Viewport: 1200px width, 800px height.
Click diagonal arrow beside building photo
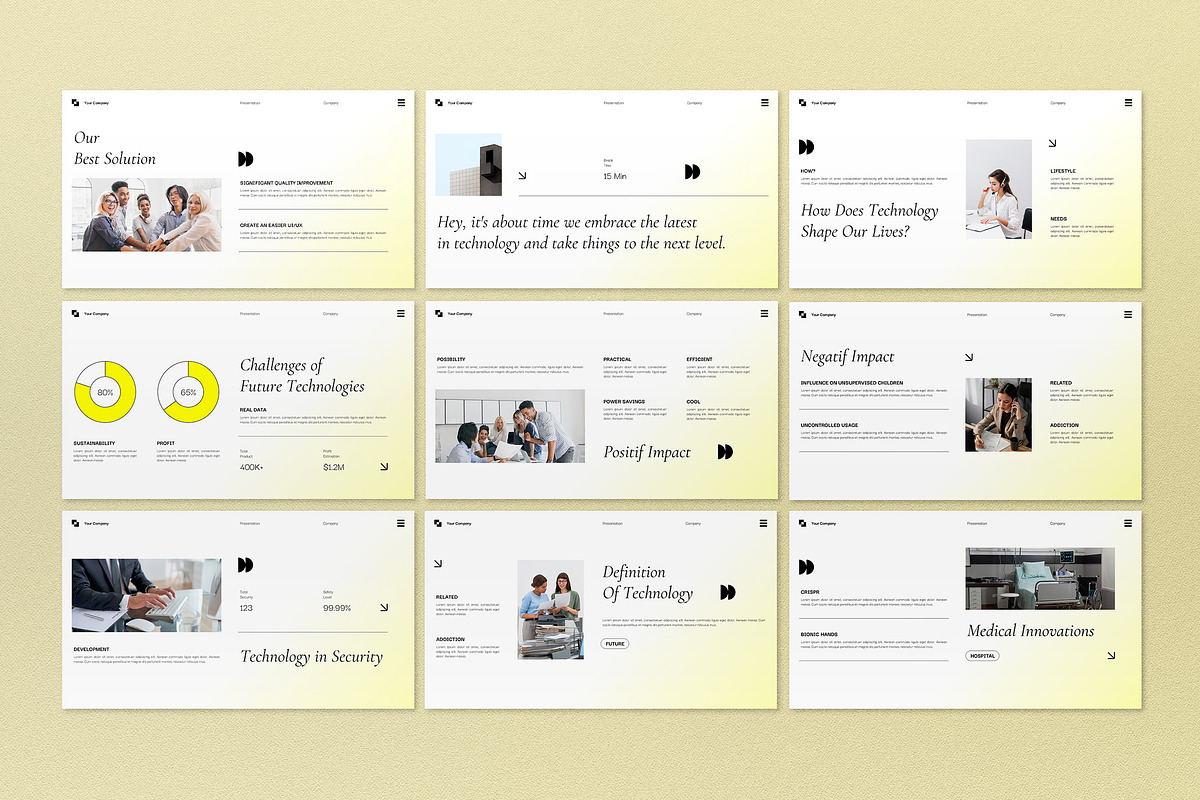point(522,175)
